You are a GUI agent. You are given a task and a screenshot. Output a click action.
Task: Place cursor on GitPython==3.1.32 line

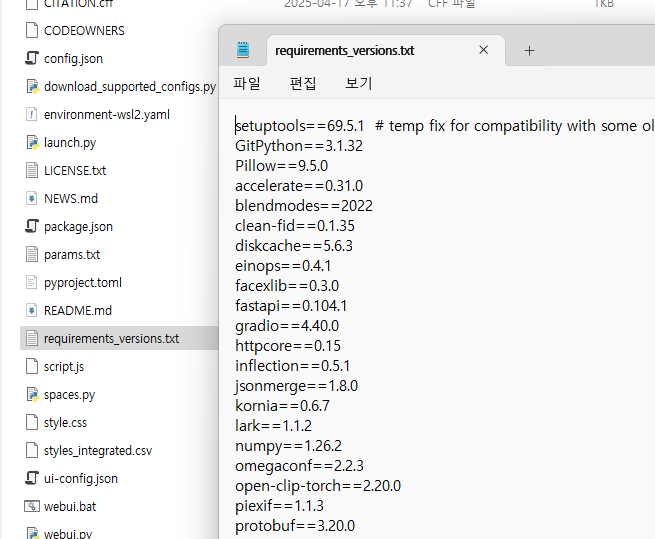(299, 146)
